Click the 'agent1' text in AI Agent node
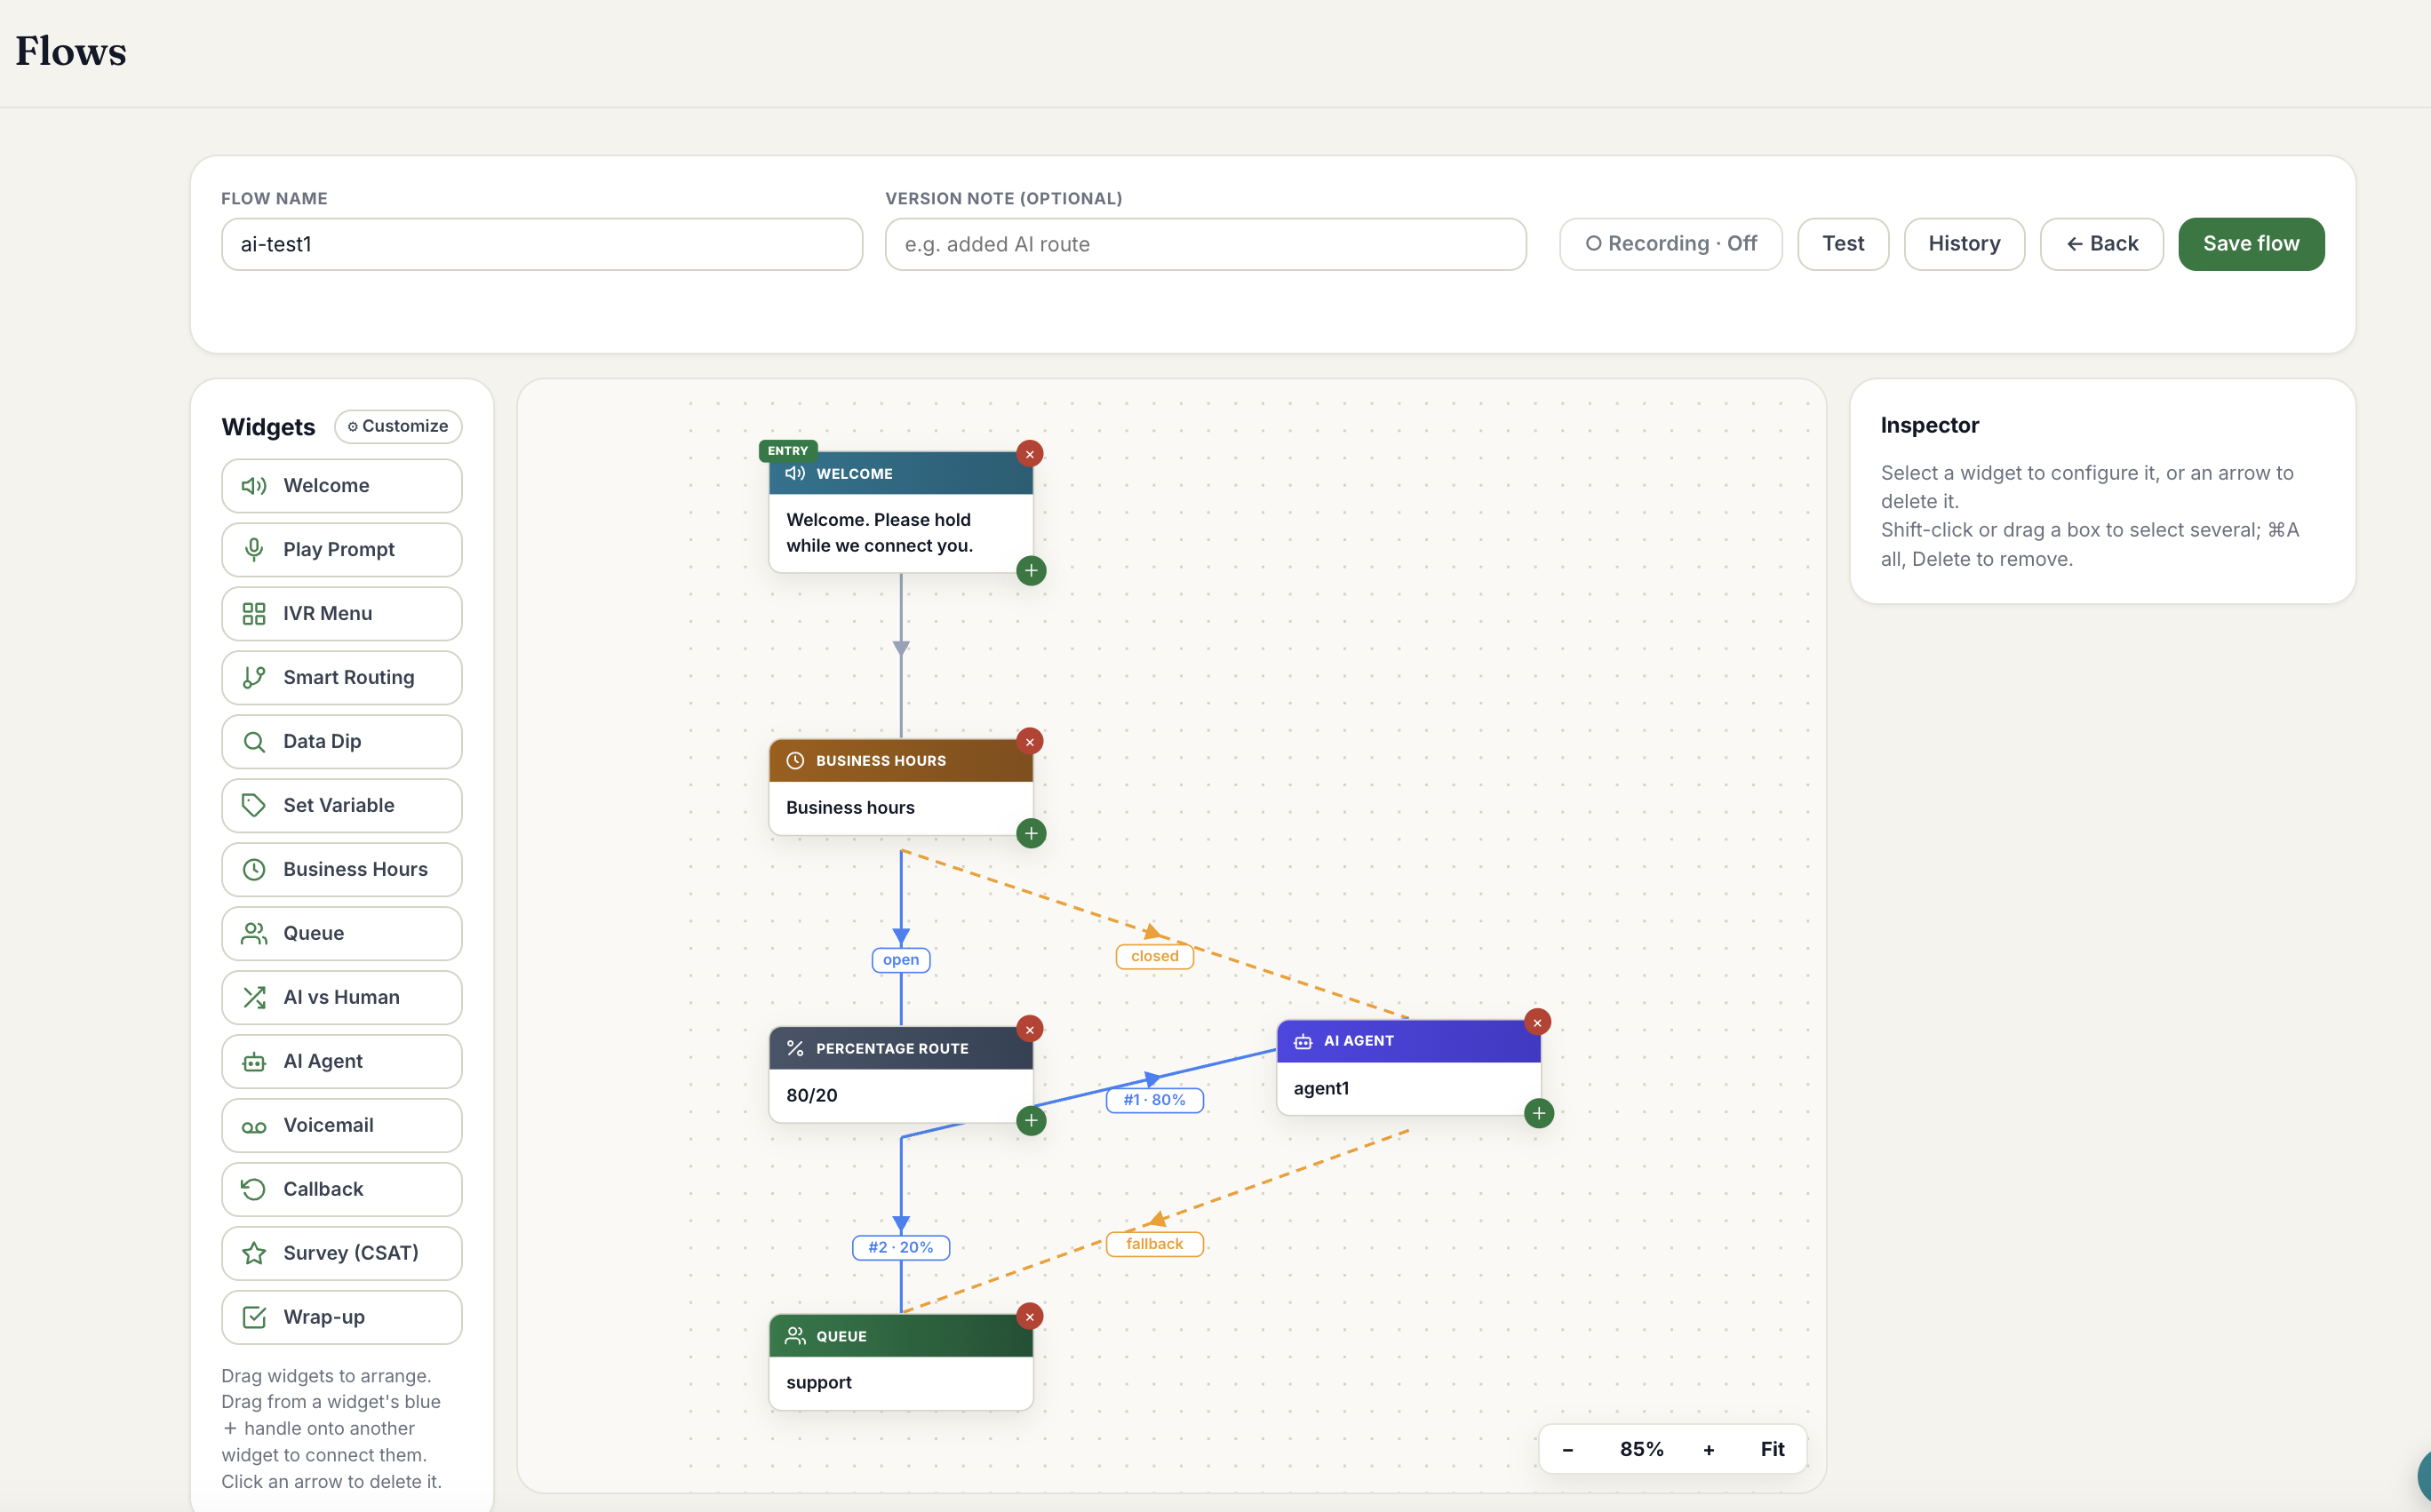2431x1512 pixels. click(1322, 1089)
